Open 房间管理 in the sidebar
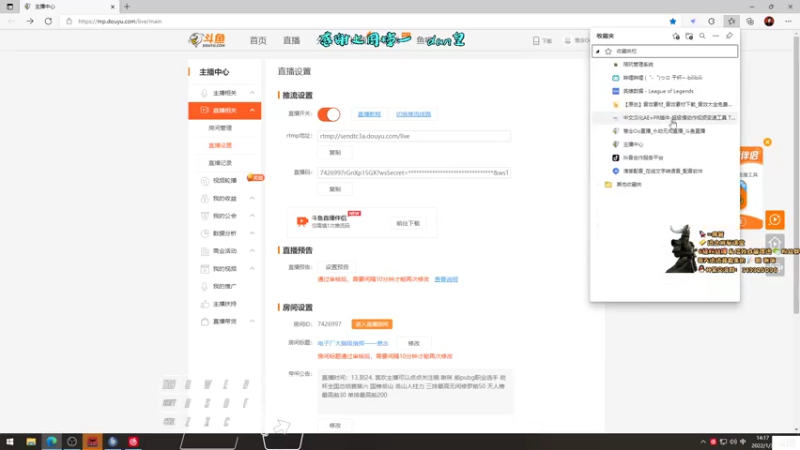The image size is (800, 450). (x=220, y=128)
